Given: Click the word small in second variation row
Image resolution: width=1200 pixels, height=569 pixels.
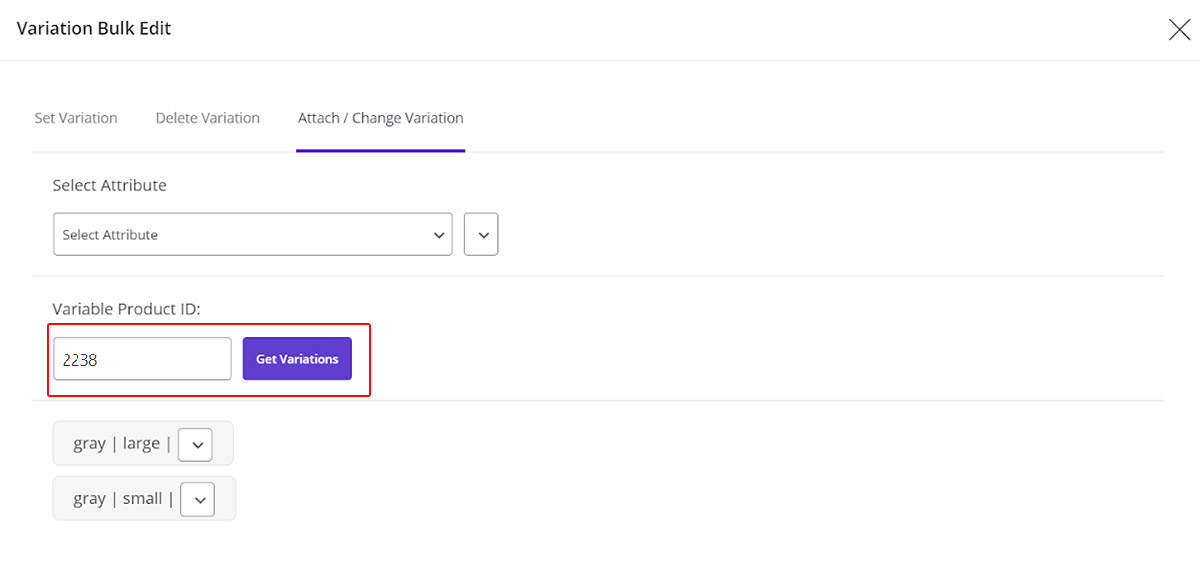Looking at the screenshot, I should pos(143,498).
